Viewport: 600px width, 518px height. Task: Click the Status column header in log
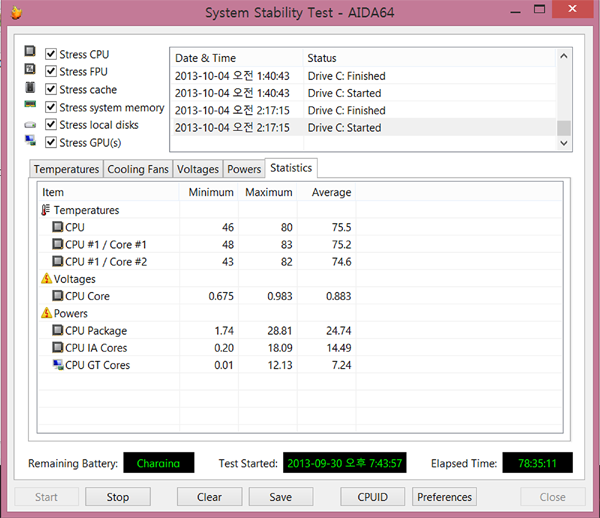point(429,58)
